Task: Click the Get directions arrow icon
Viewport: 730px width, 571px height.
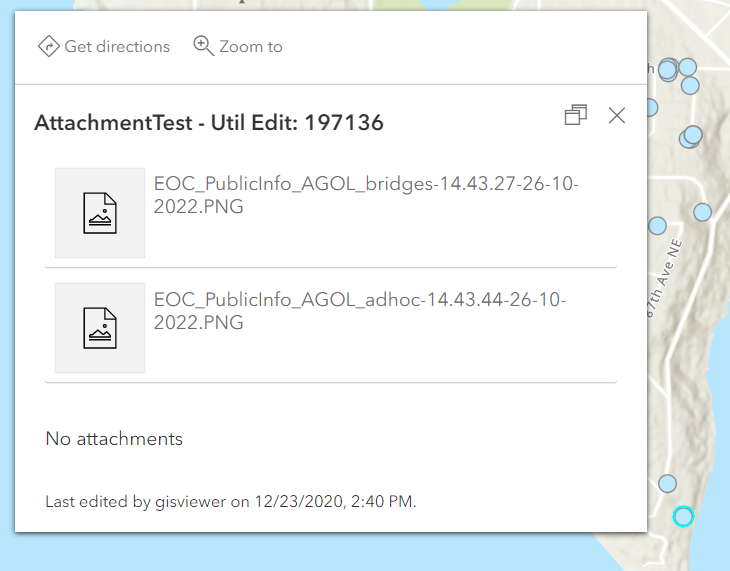Action: pyautogui.click(x=48, y=47)
